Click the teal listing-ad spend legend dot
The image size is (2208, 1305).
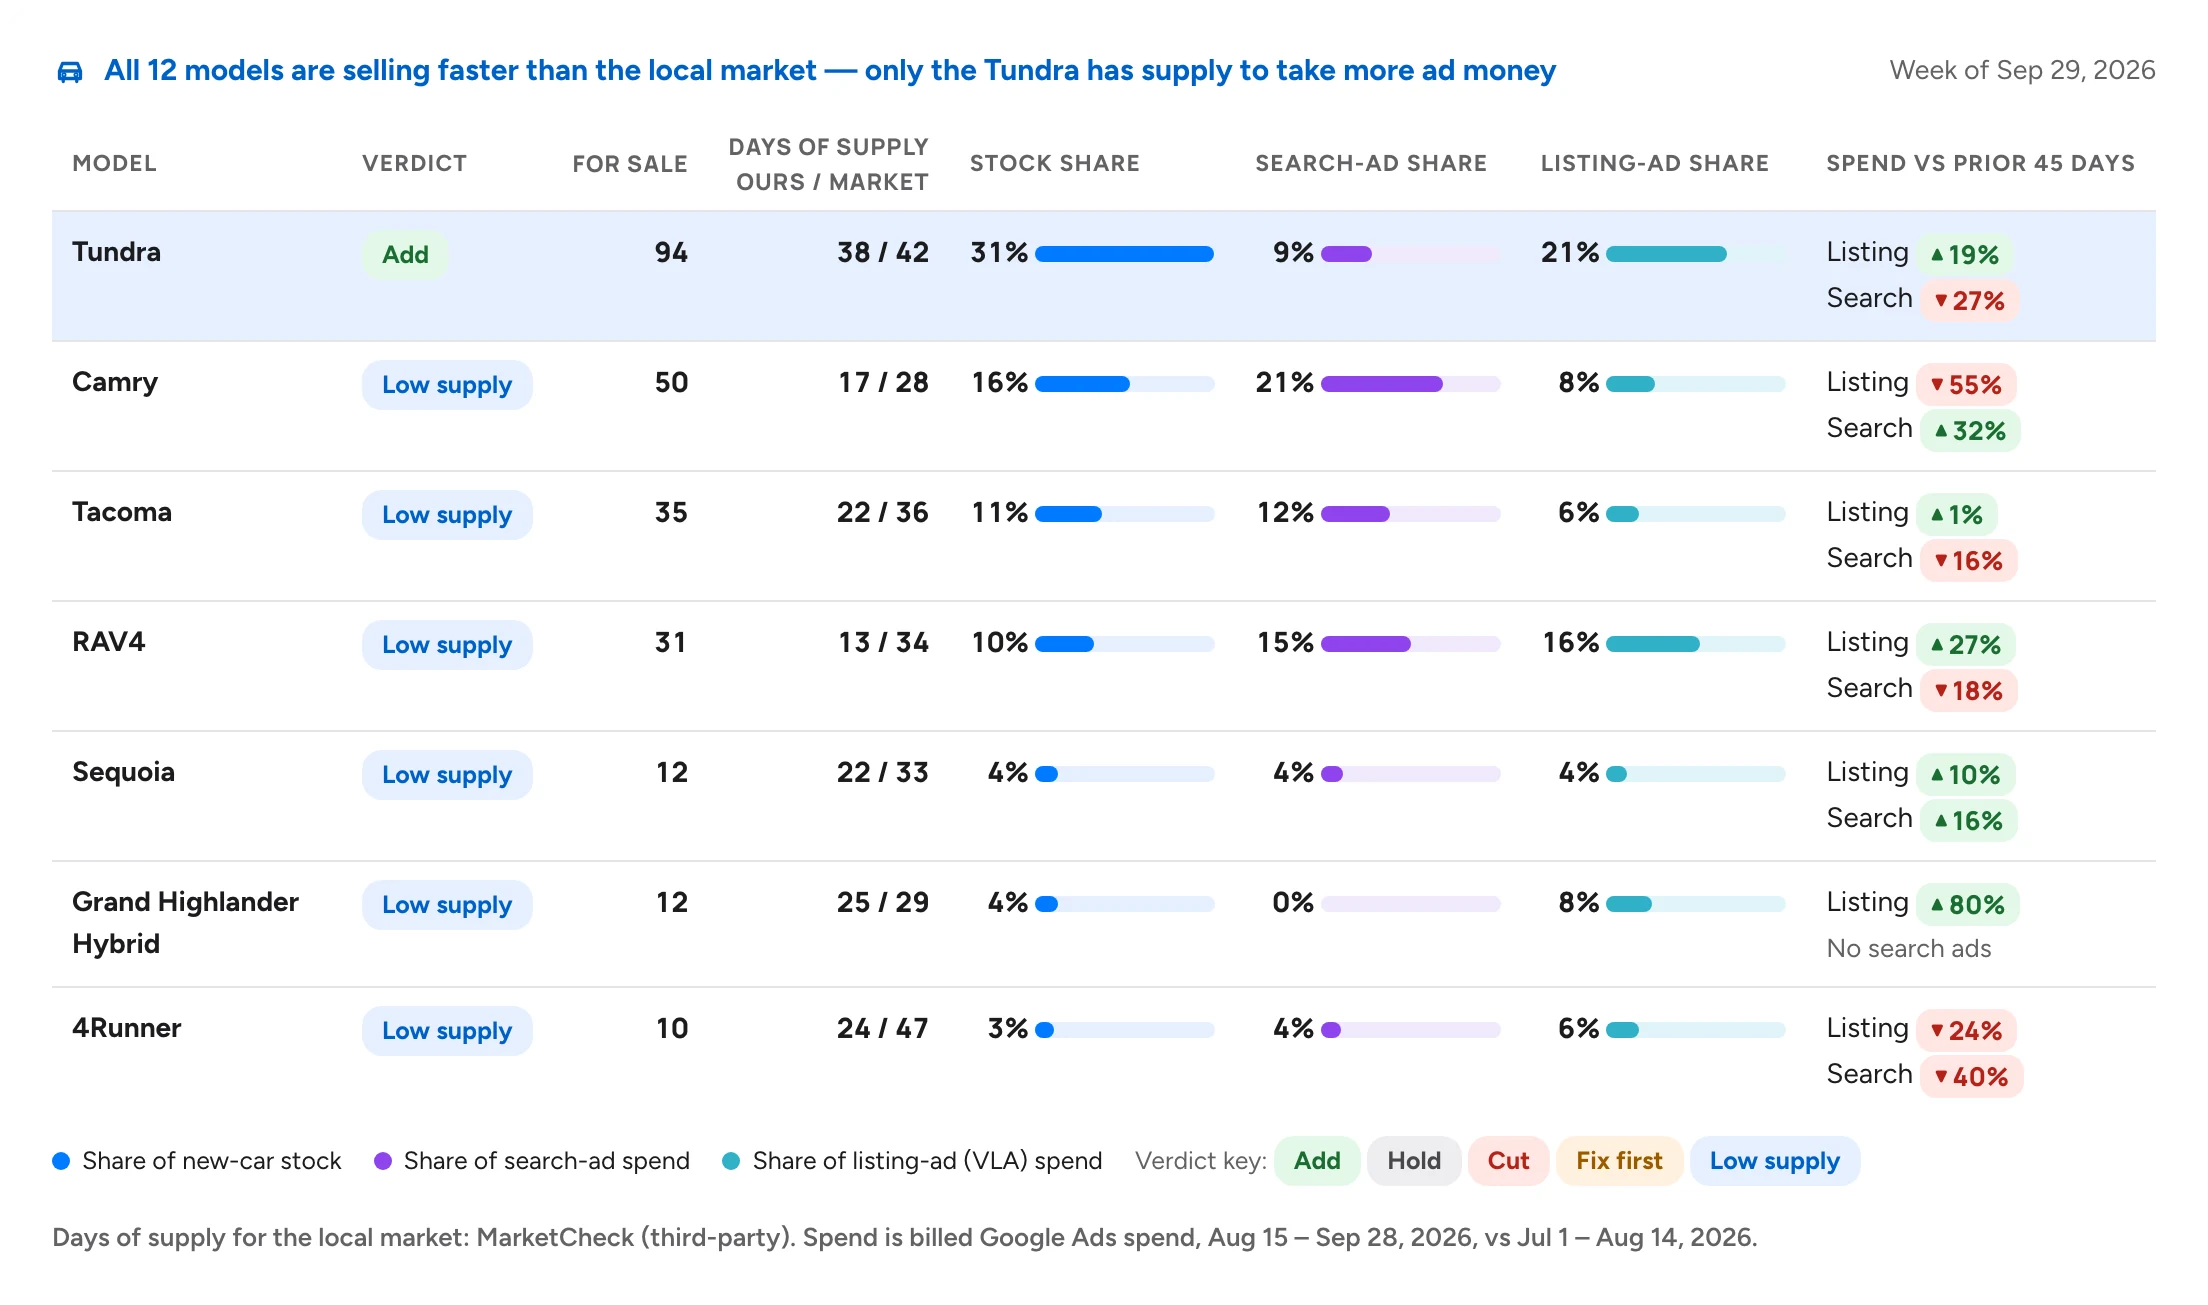click(731, 1161)
